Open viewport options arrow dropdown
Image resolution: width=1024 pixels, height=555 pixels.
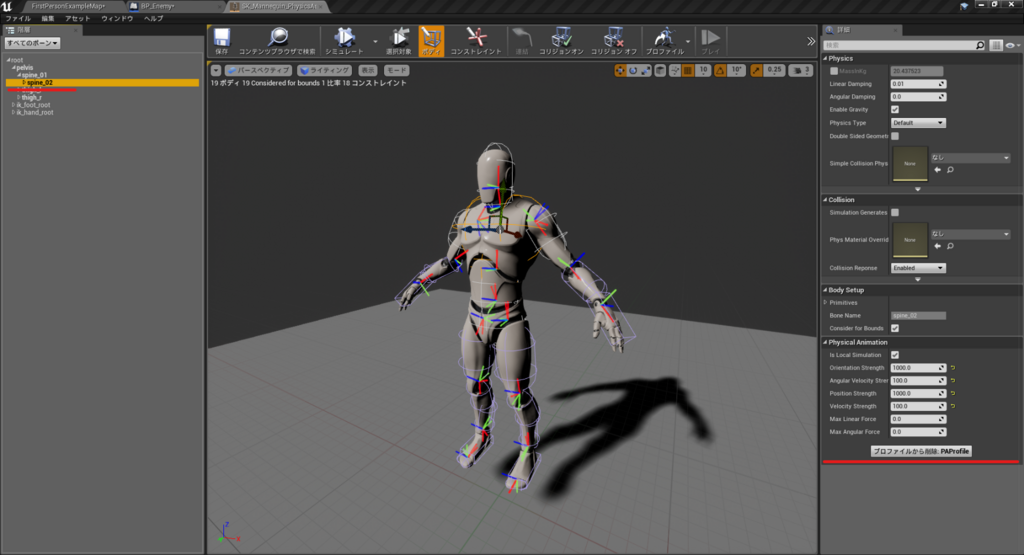pos(216,71)
